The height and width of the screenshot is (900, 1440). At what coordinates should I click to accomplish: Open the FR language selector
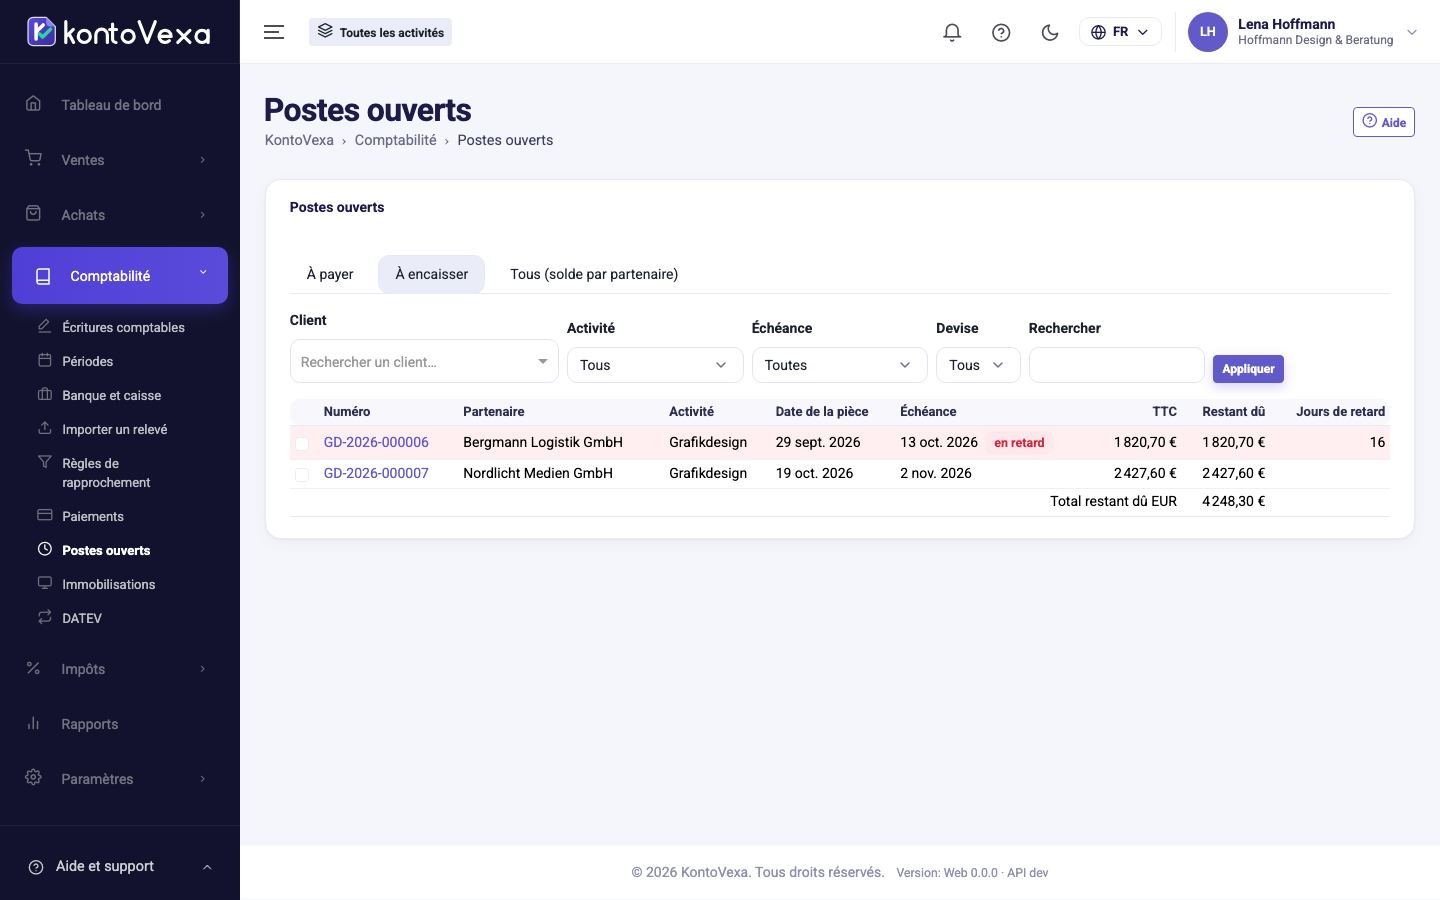point(1120,32)
